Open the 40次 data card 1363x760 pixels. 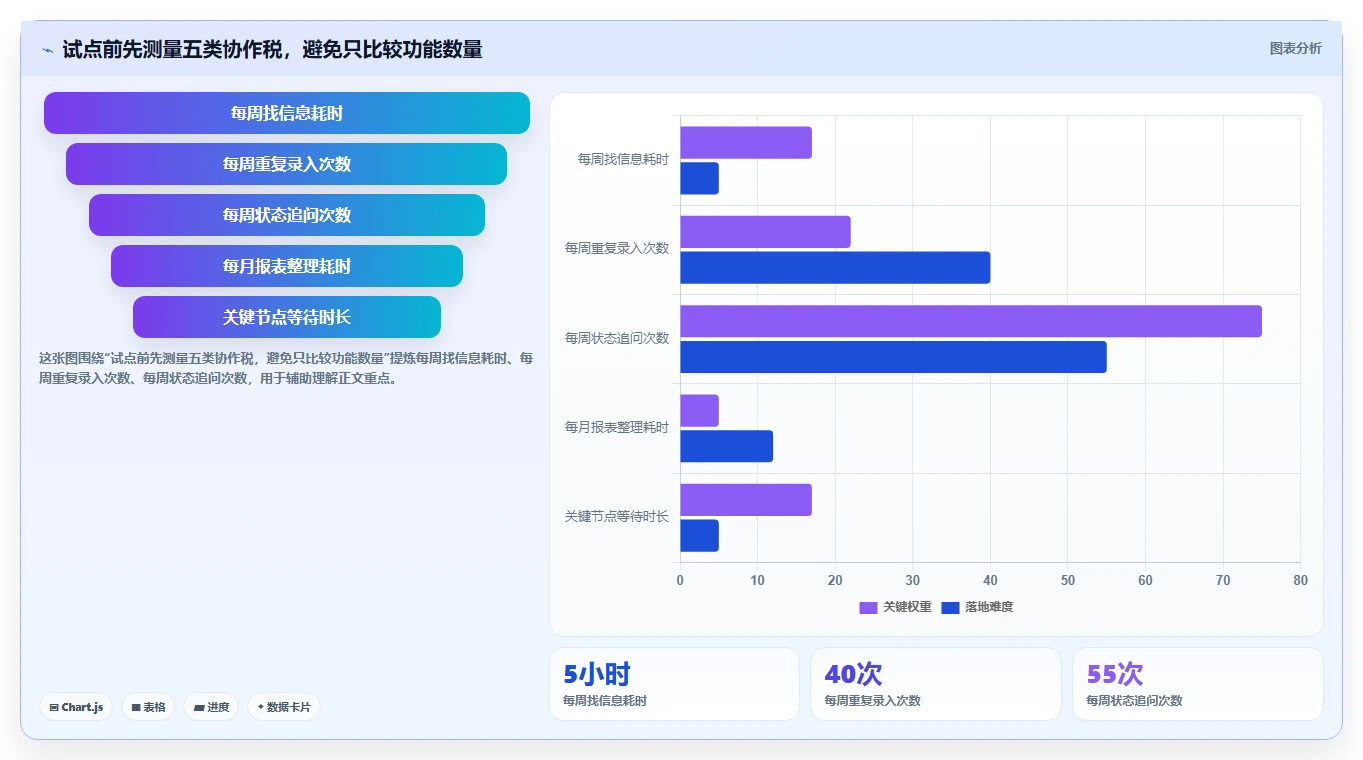click(x=936, y=684)
